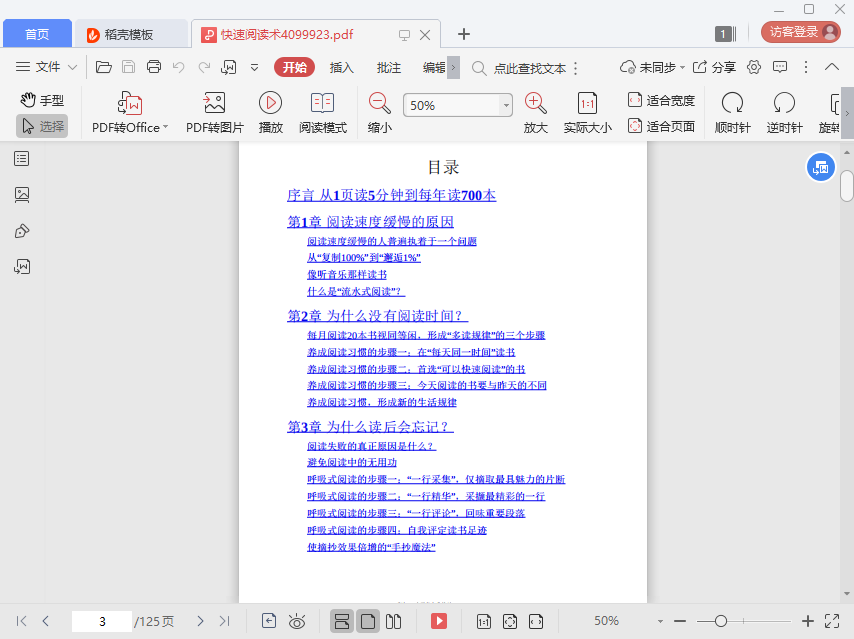Screen dimensions: 854x639
Task: Click the eye protection mode icon
Action: tap(297, 621)
